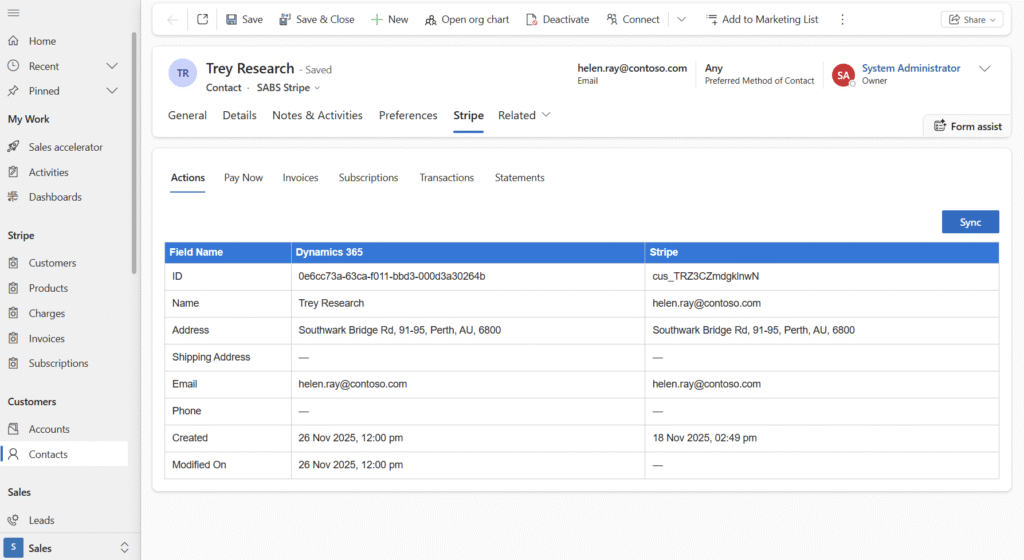Expand the Pinned section chevron
The width and height of the screenshot is (1024, 560).
coord(112,91)
